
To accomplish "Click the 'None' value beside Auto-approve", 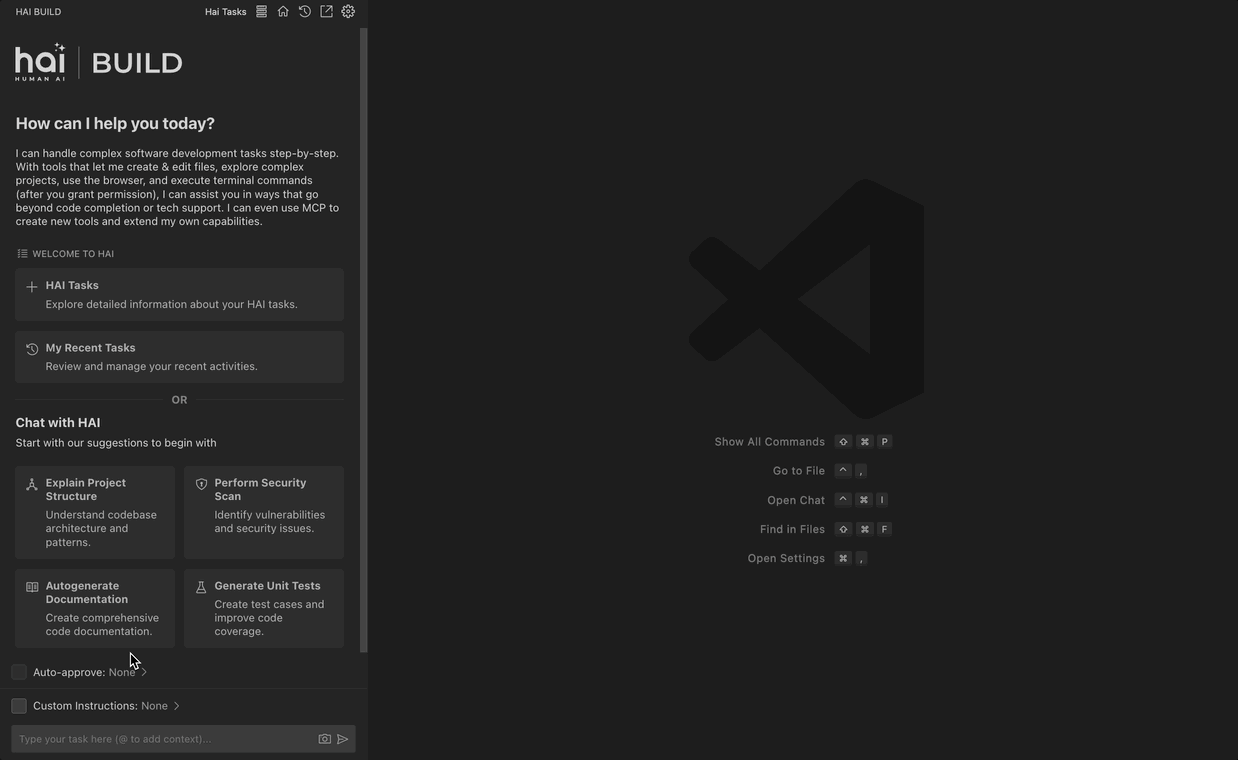I will point(122,672).
